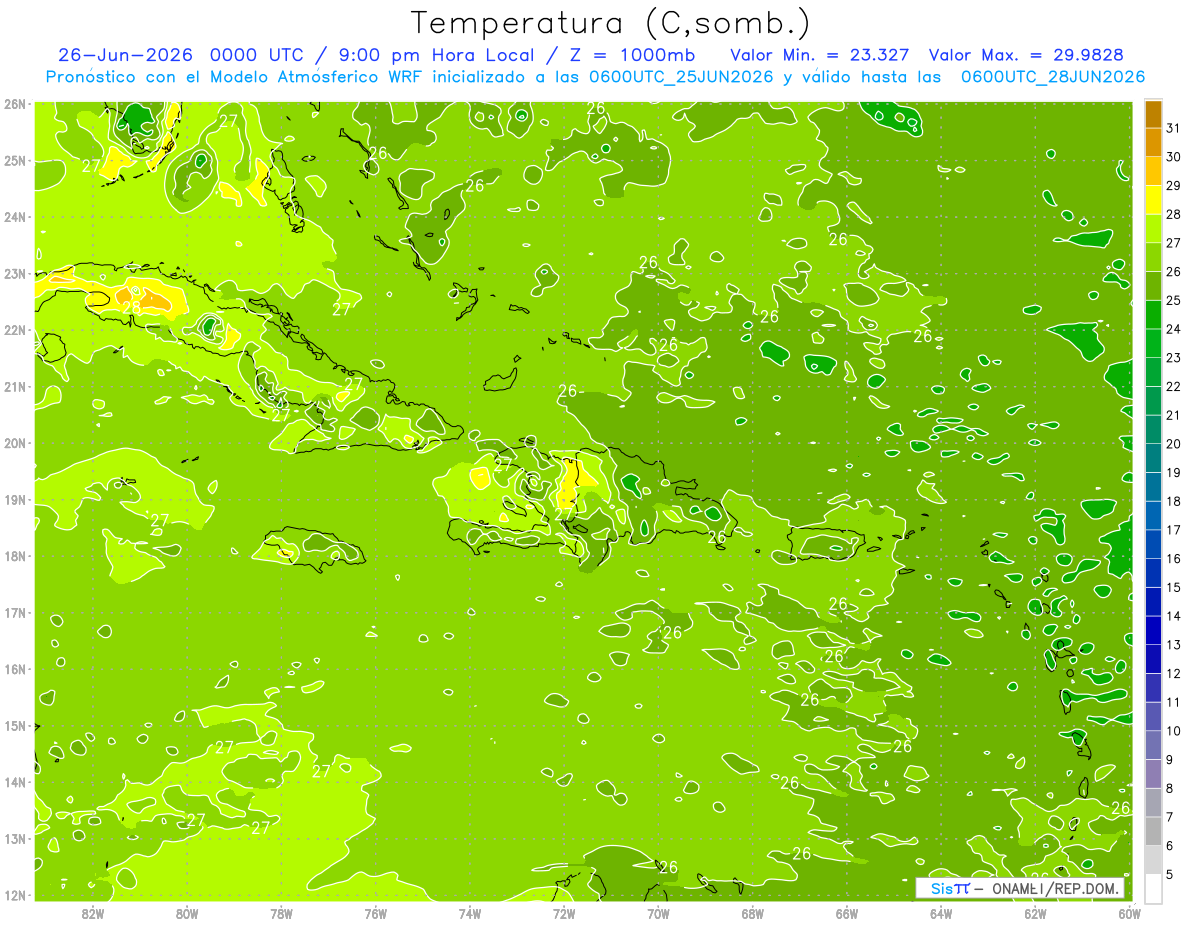Select the valid-until time "0600UTC_28JUN2026"
The height and width of the screenshot is (927, 1200).
[x=1053, y=77]
